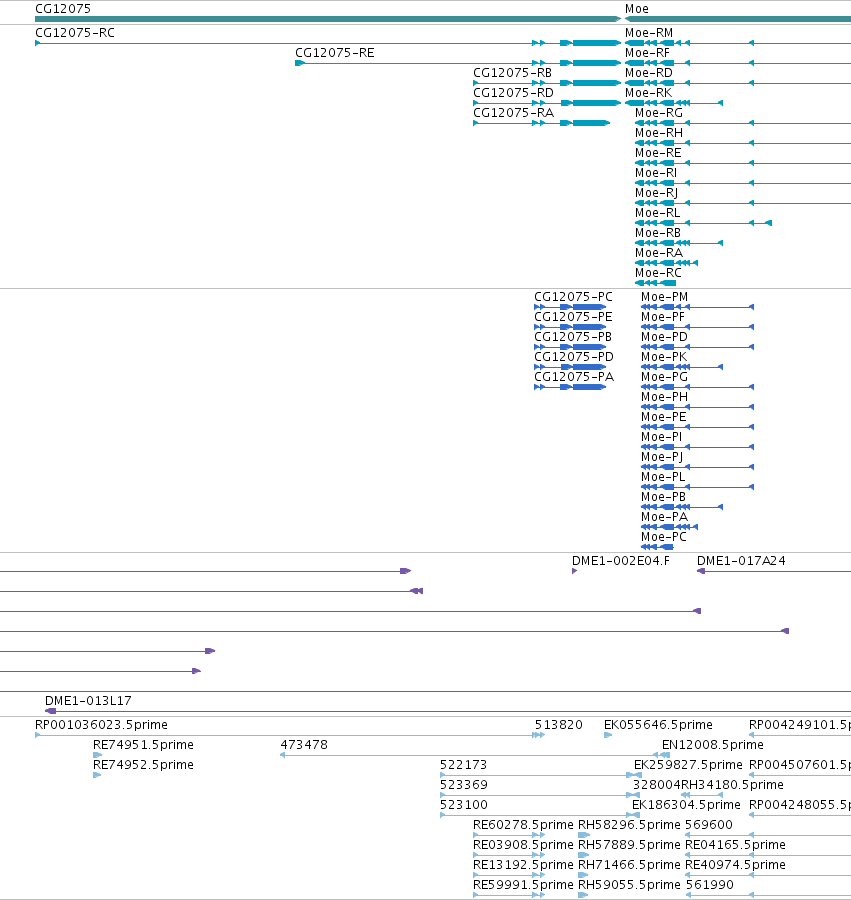Select the Moe-RA transcript label
The height and width of the screenshot is (900, 851).
tap(659, 253)
